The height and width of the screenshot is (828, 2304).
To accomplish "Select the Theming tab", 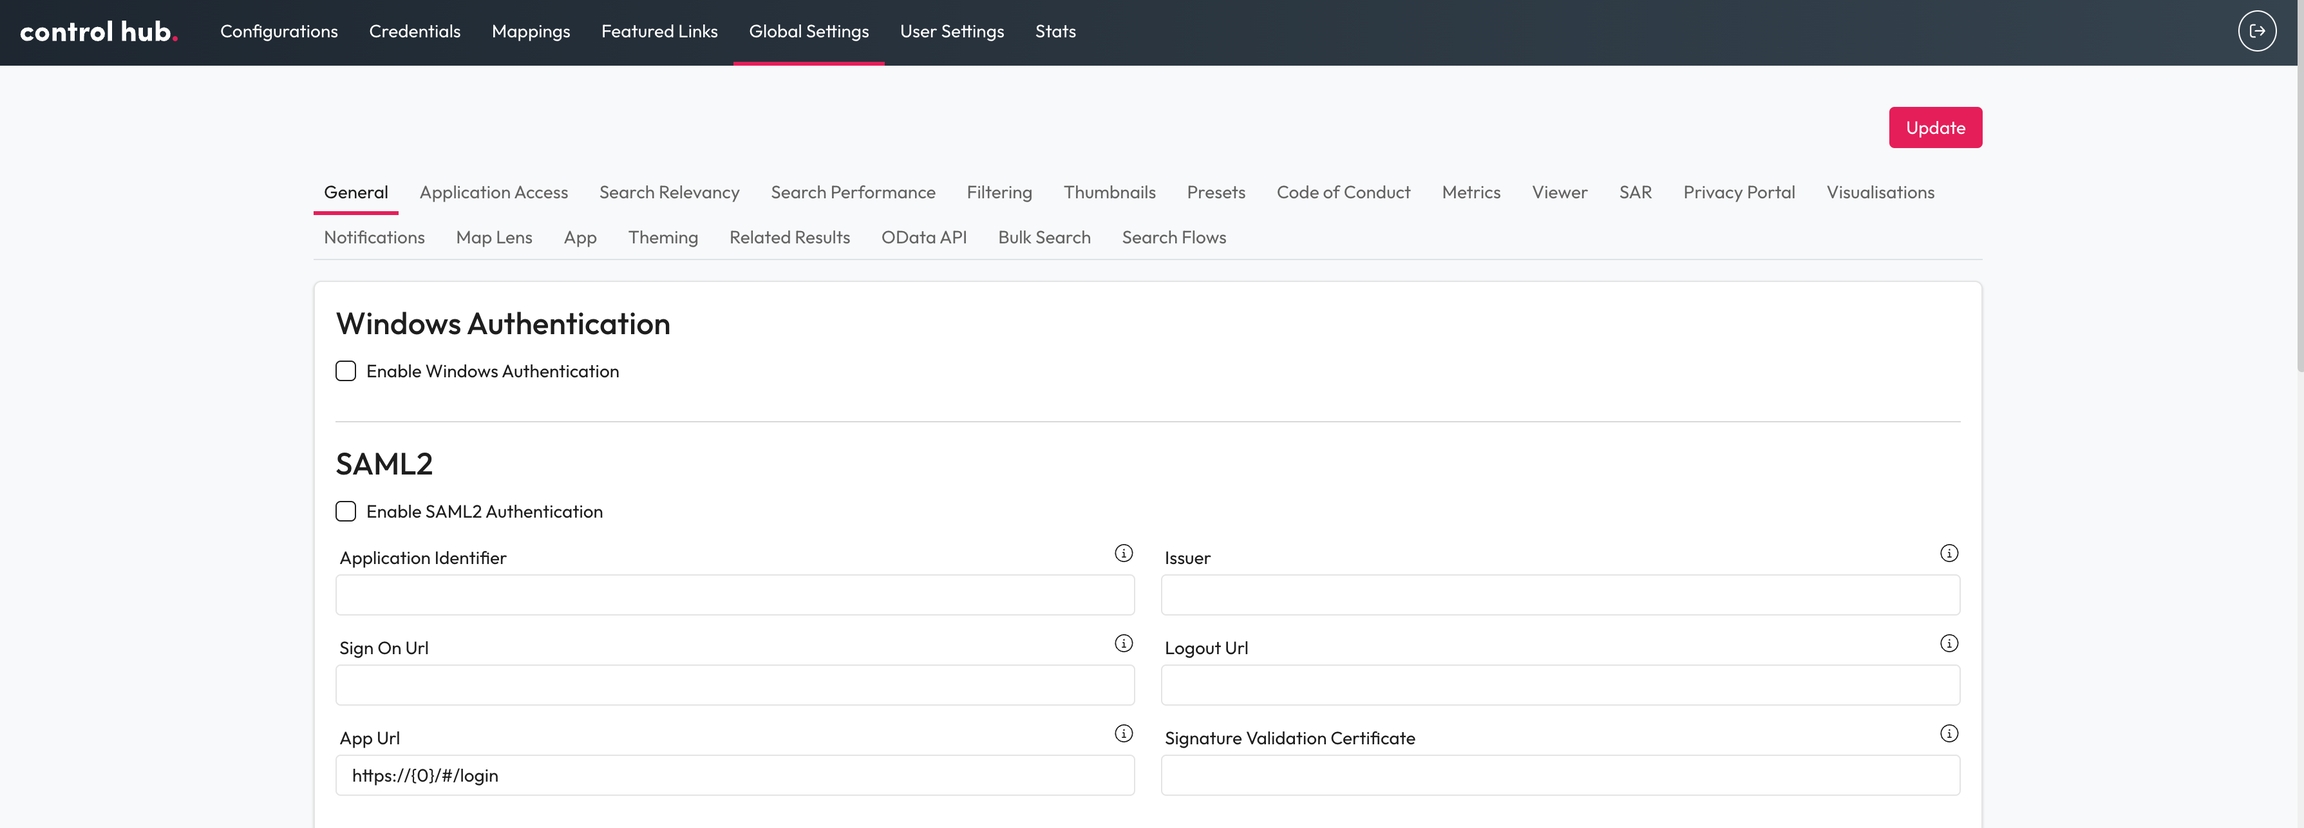I will 662,237.
